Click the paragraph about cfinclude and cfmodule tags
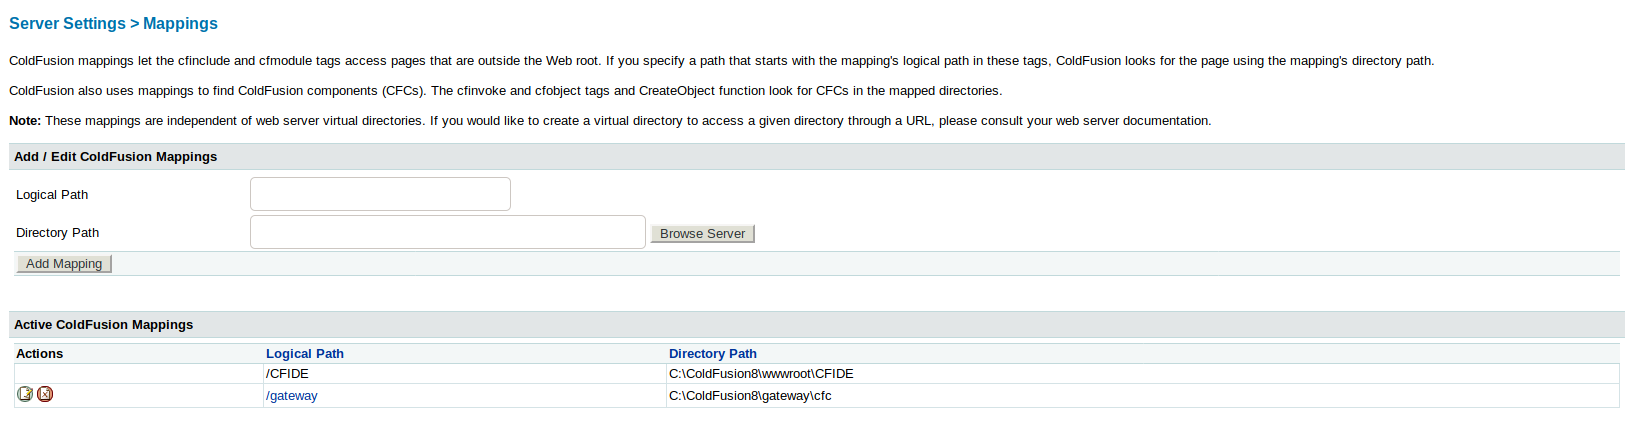The image size is (1635, 434). click(721, 60)
